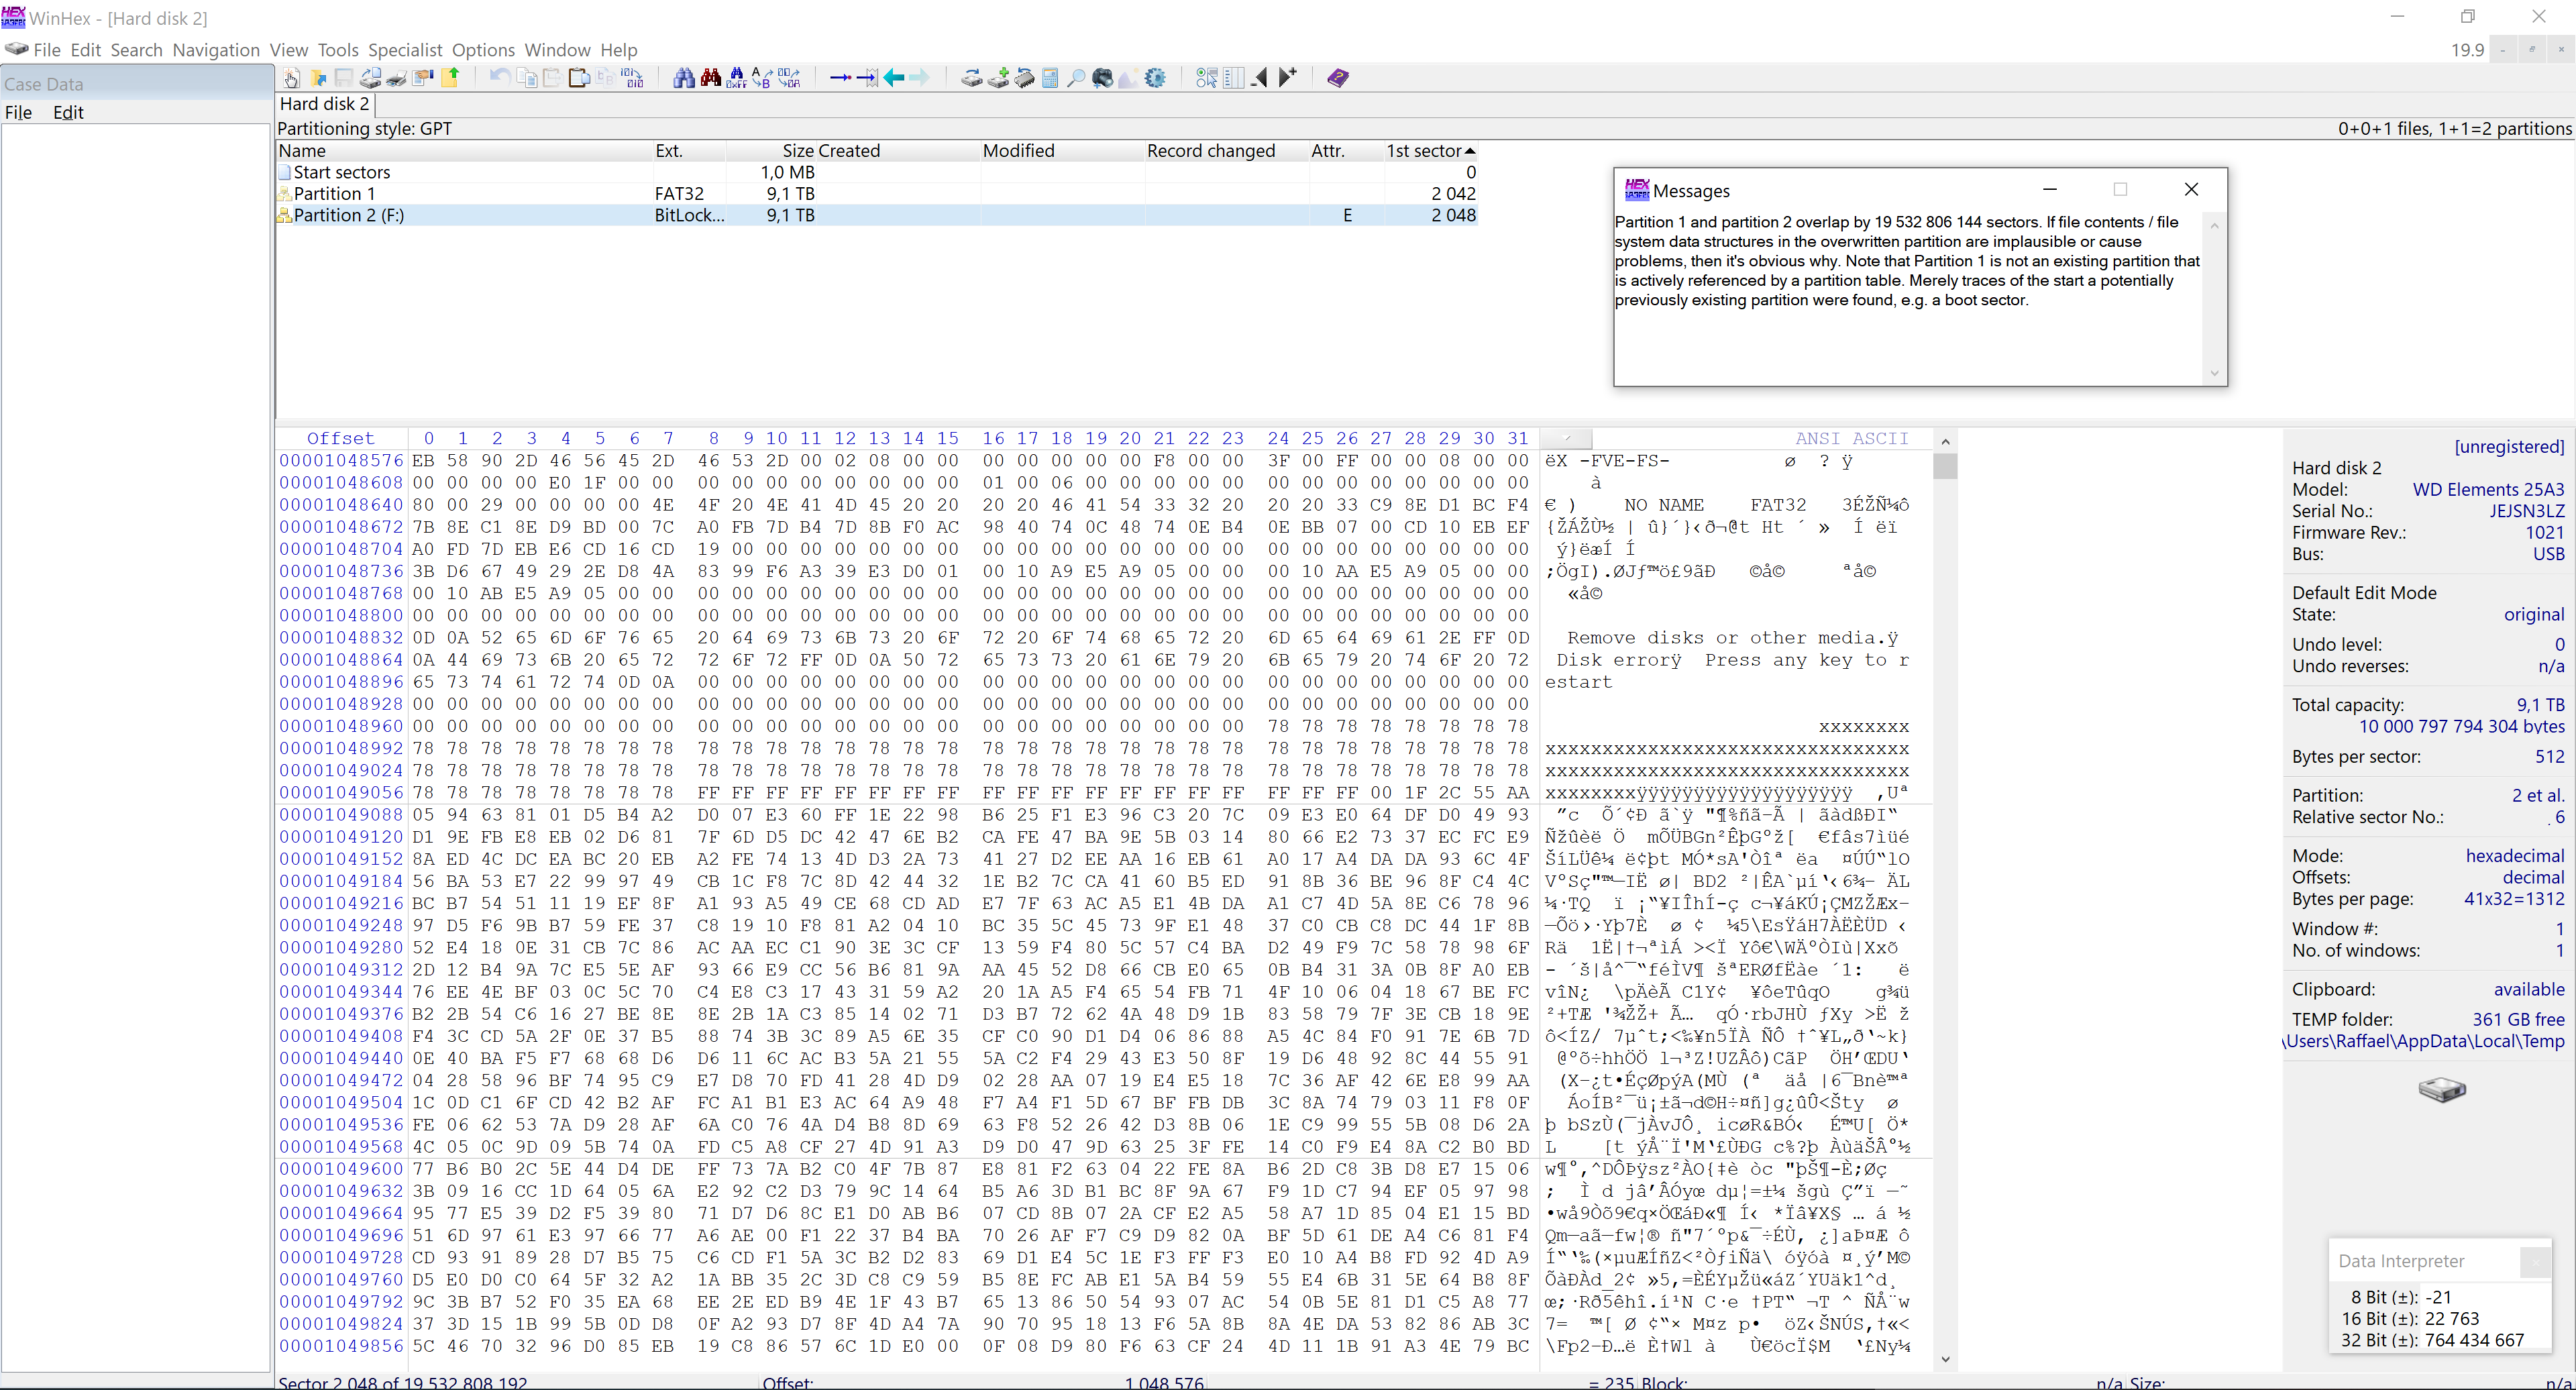Image resolution: width=2576 pixels, height=1390 pixels.
Task: Click the Open Disk toolbar icon
Action: coord(971,78)
